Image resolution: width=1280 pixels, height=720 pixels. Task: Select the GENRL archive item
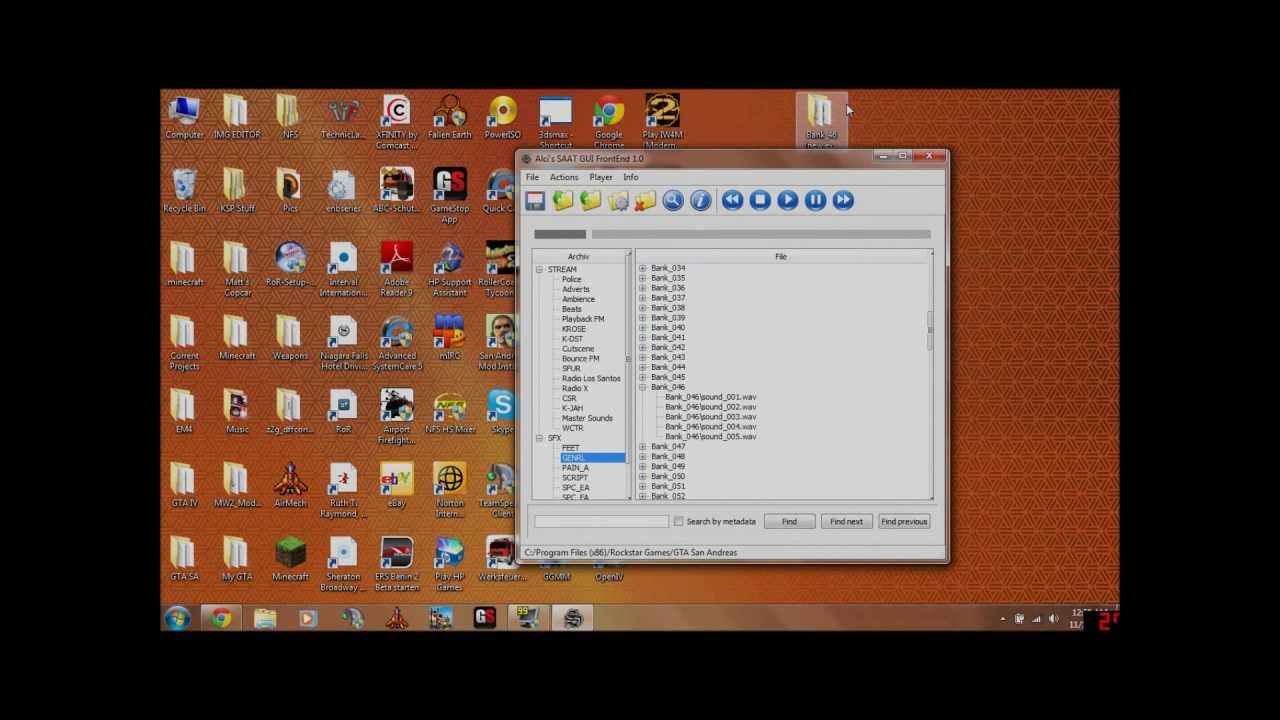592,458
